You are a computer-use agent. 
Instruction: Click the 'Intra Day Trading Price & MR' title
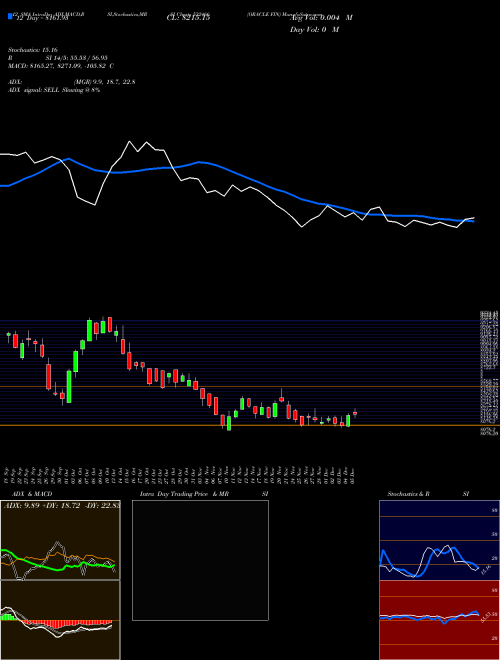pyautogui.click(x=184, y=494)
